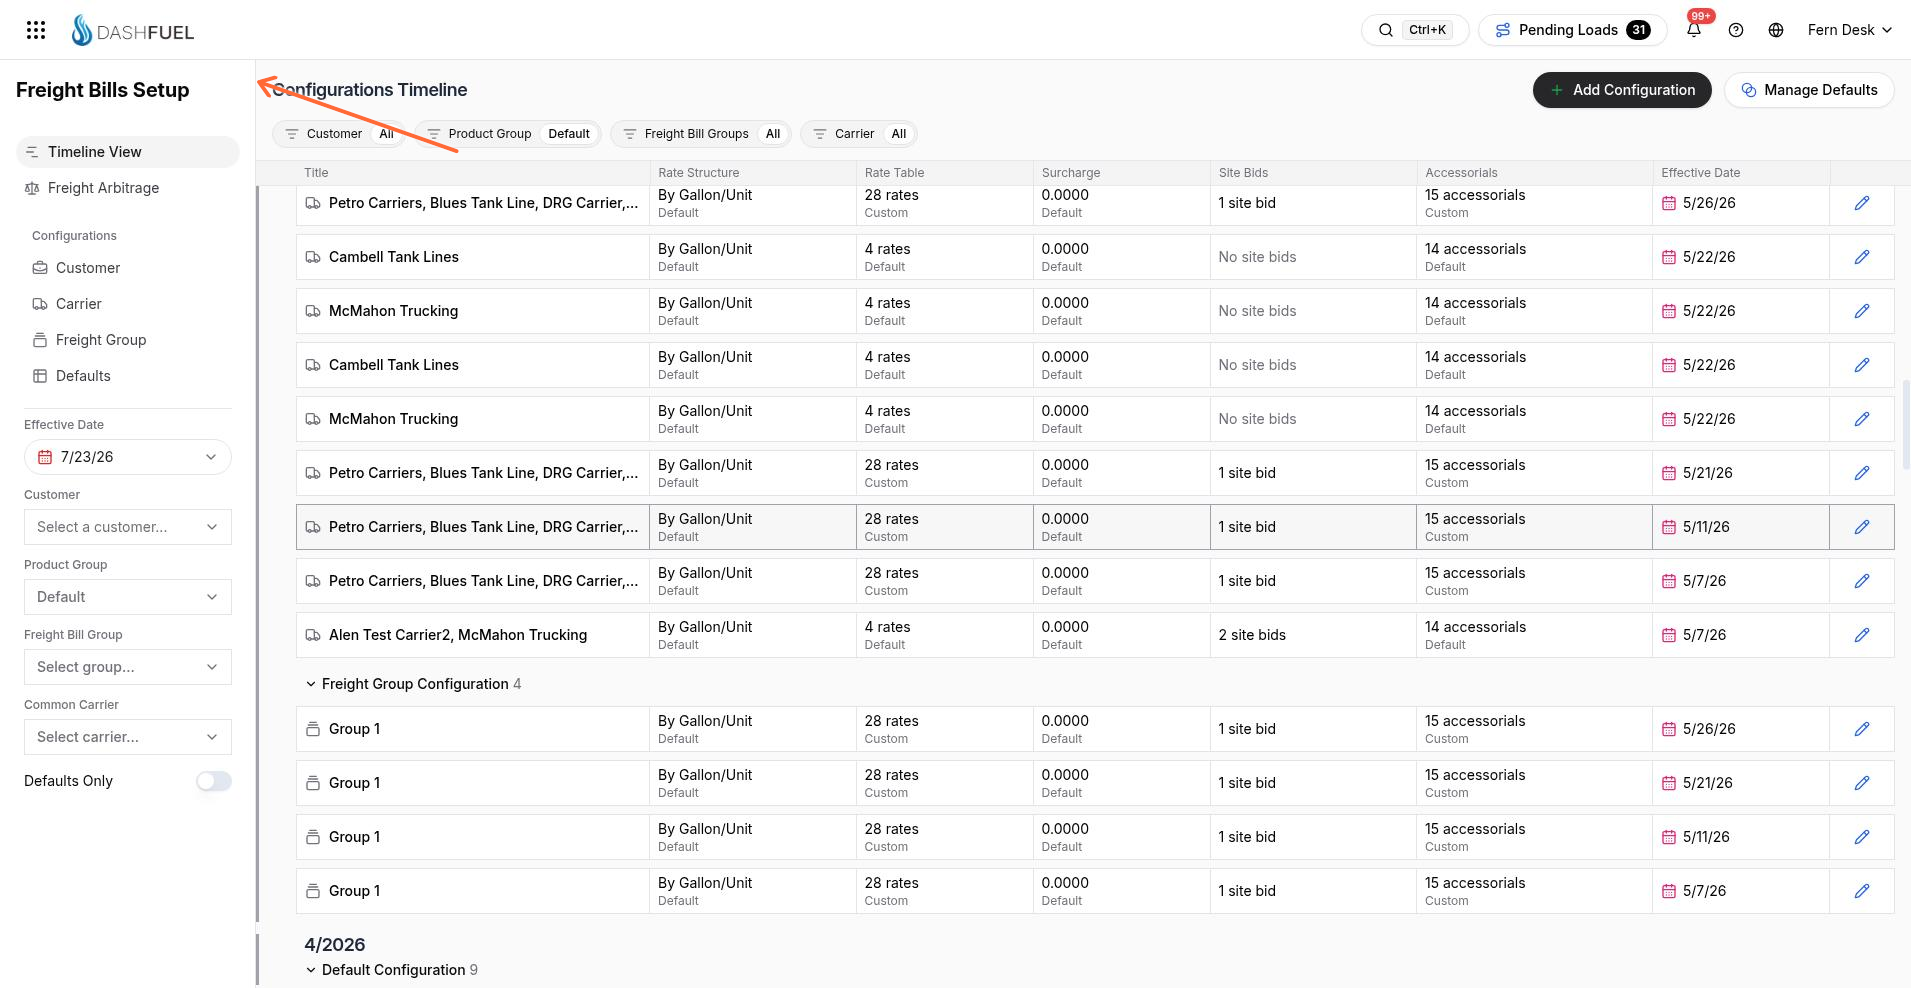Click the Title column header
1911x988 pixels.
click(x=316, y=173)
